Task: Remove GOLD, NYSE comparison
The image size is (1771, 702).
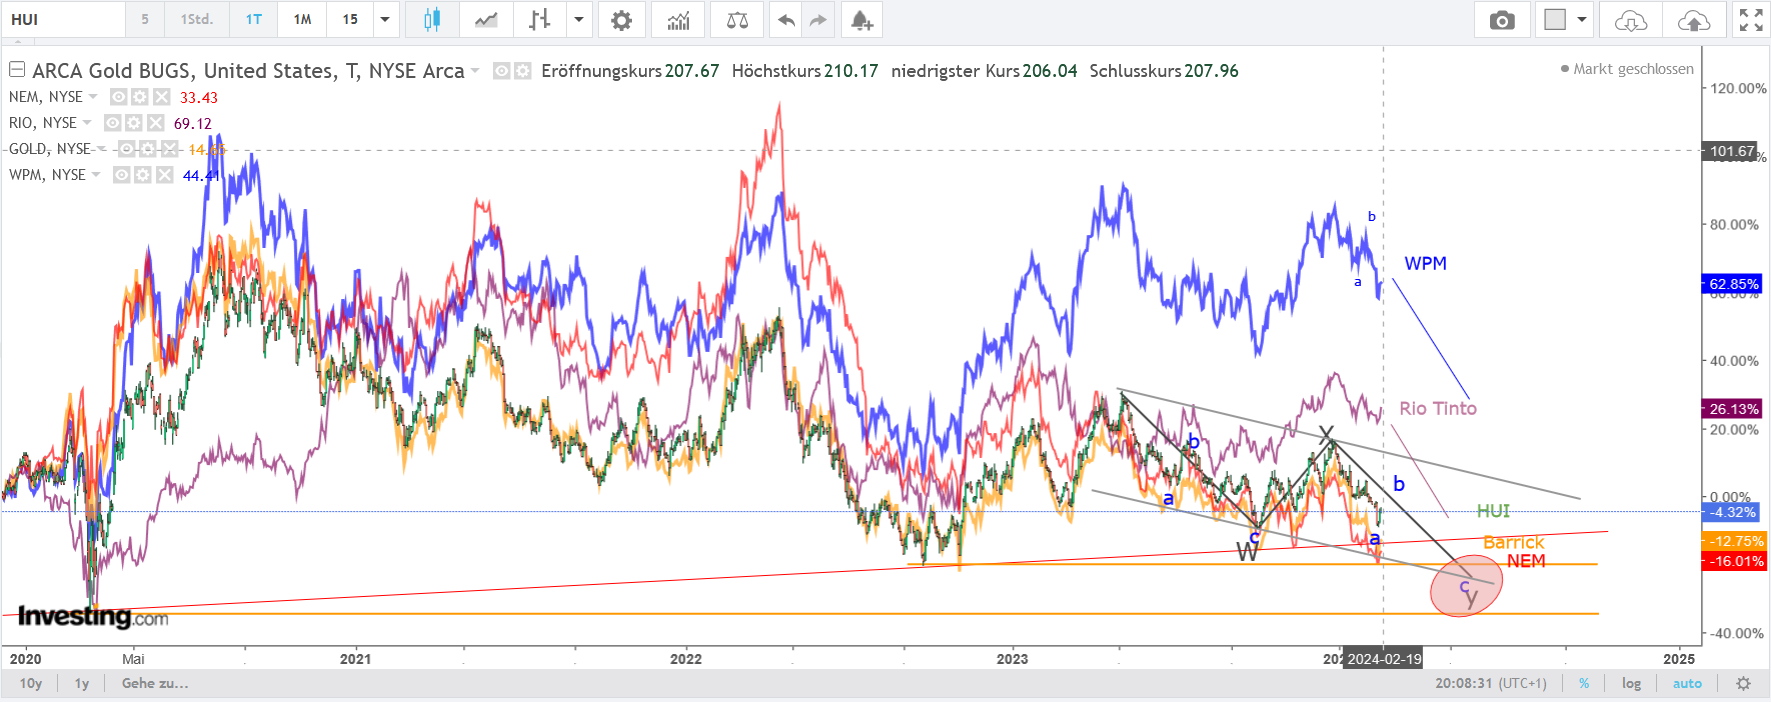Action: point(170,149)
